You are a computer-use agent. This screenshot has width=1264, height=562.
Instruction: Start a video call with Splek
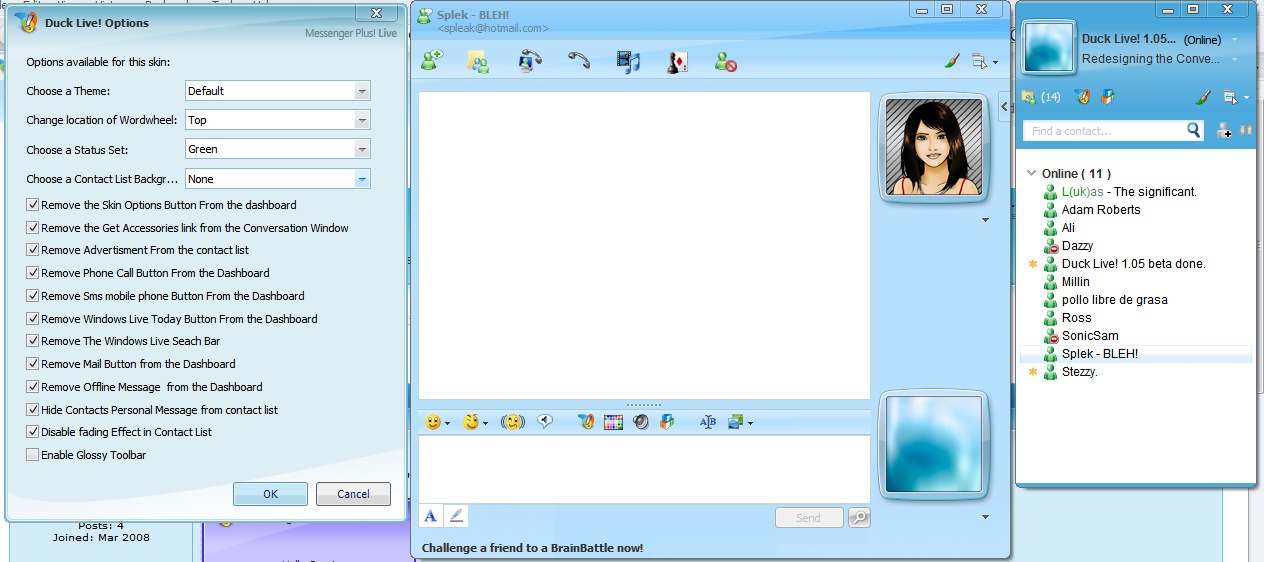tap(529, 61)
